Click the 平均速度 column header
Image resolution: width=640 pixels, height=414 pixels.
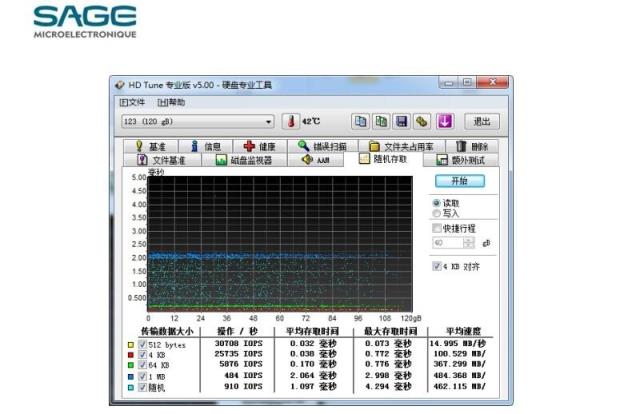[463, 331]
